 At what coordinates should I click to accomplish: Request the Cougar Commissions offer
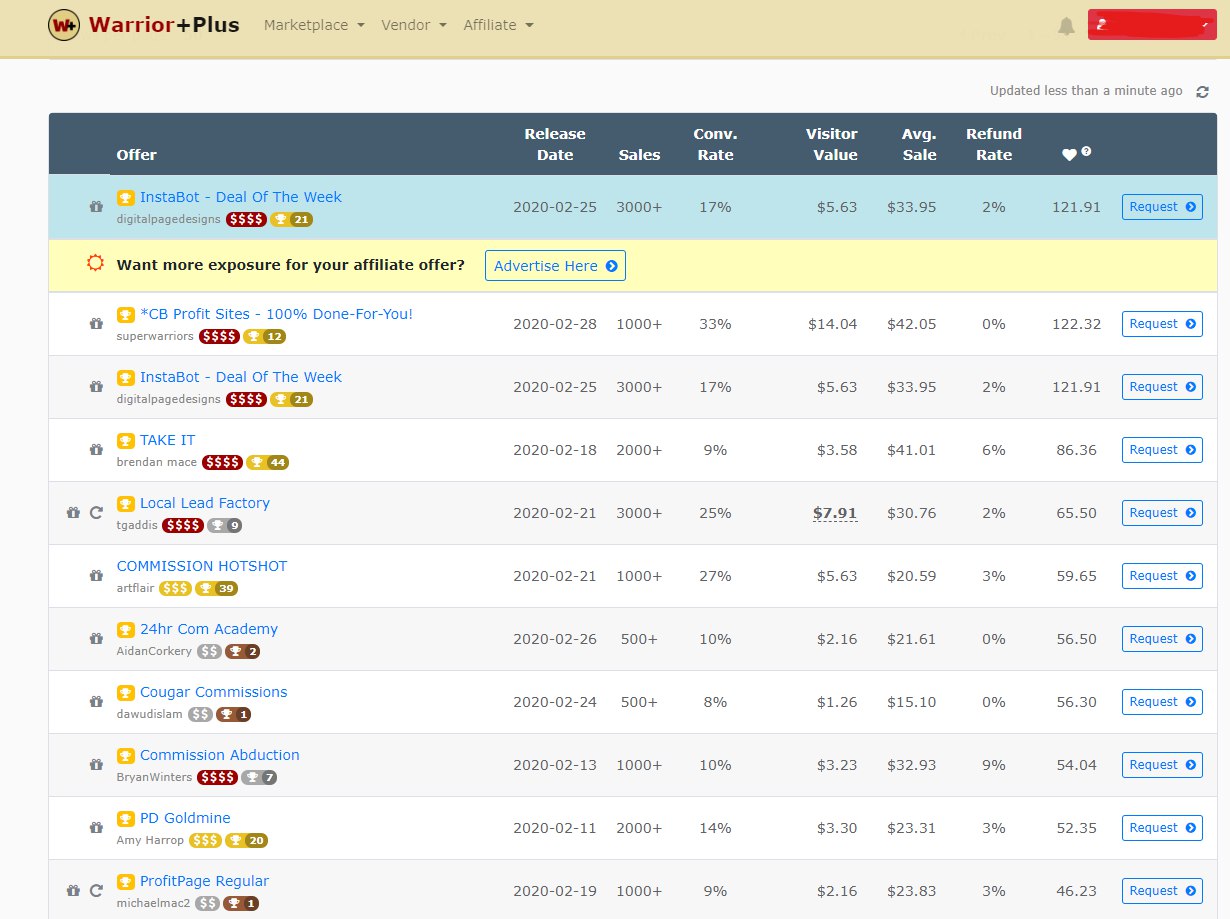(x=1162, y=702)
